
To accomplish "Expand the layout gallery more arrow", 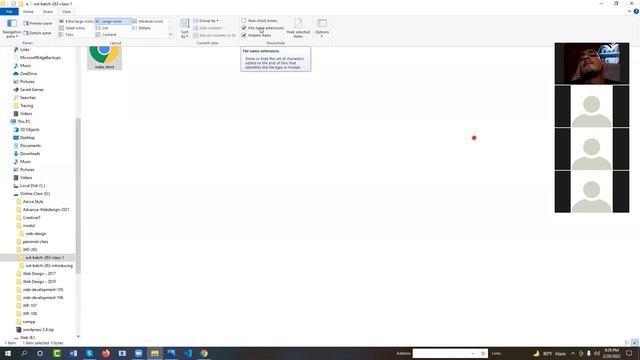I will click(x=171, y=35).
